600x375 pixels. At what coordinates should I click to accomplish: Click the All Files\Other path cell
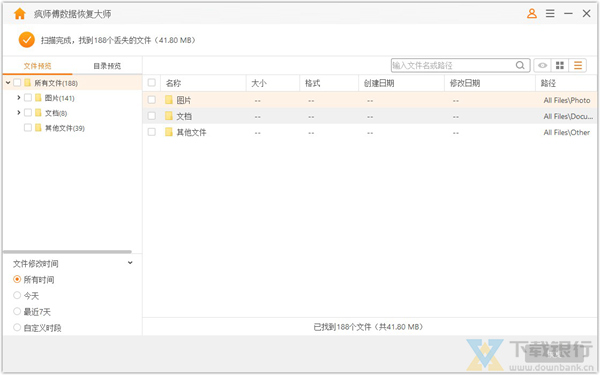pyautogui.click(x=566, y=132)
